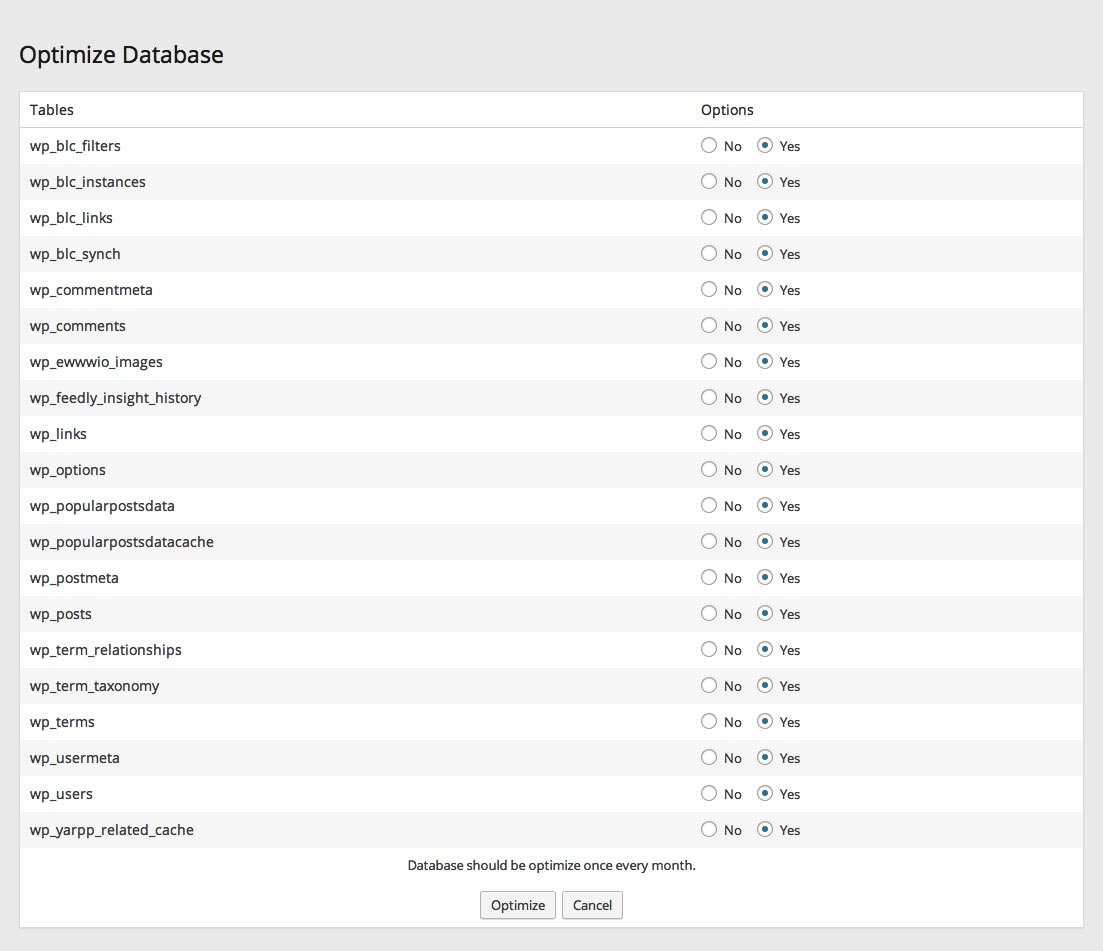This screenshot has height=951, width=1103.
Task: Pick No for wp_term_taxonomy
Action: pos(709,685)
